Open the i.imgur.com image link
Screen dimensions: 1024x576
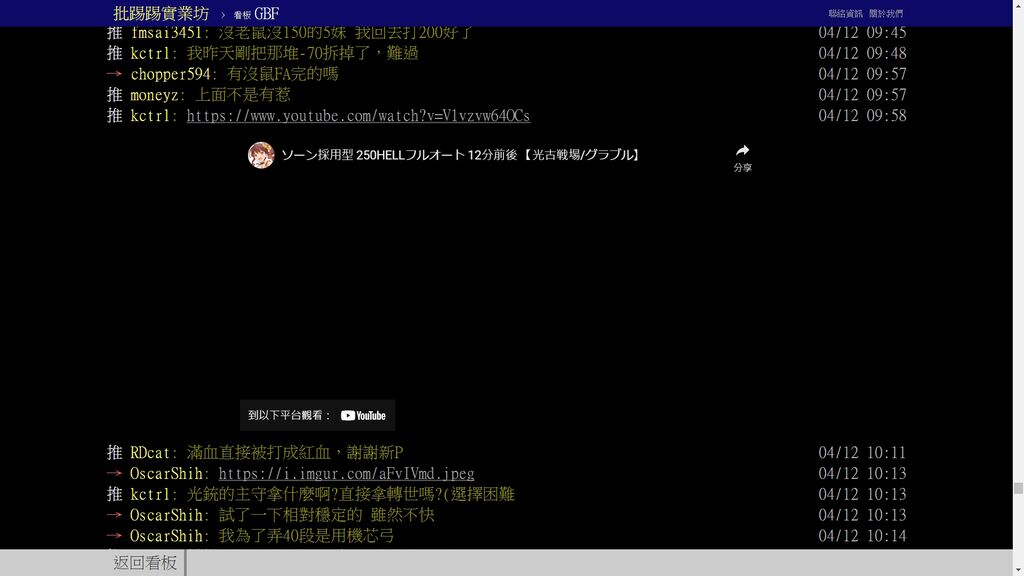point(346,474)
